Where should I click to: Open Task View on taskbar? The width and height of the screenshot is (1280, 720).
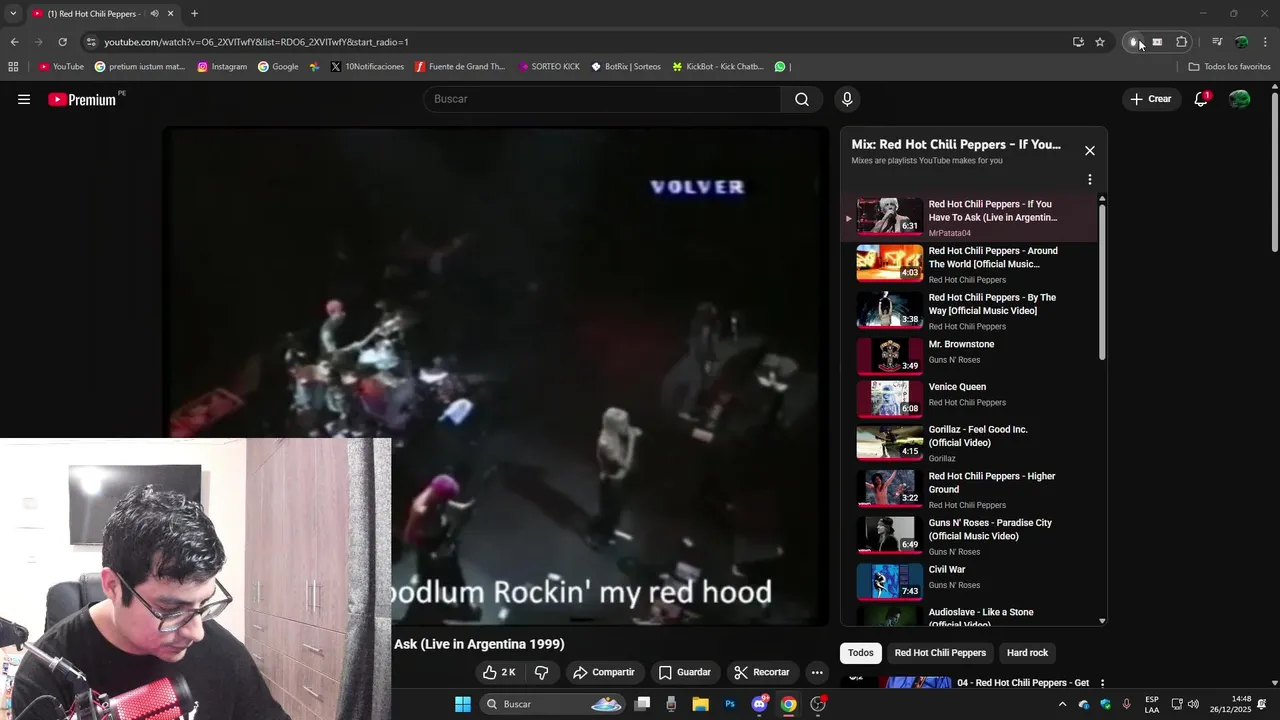(x=642, y=704)
